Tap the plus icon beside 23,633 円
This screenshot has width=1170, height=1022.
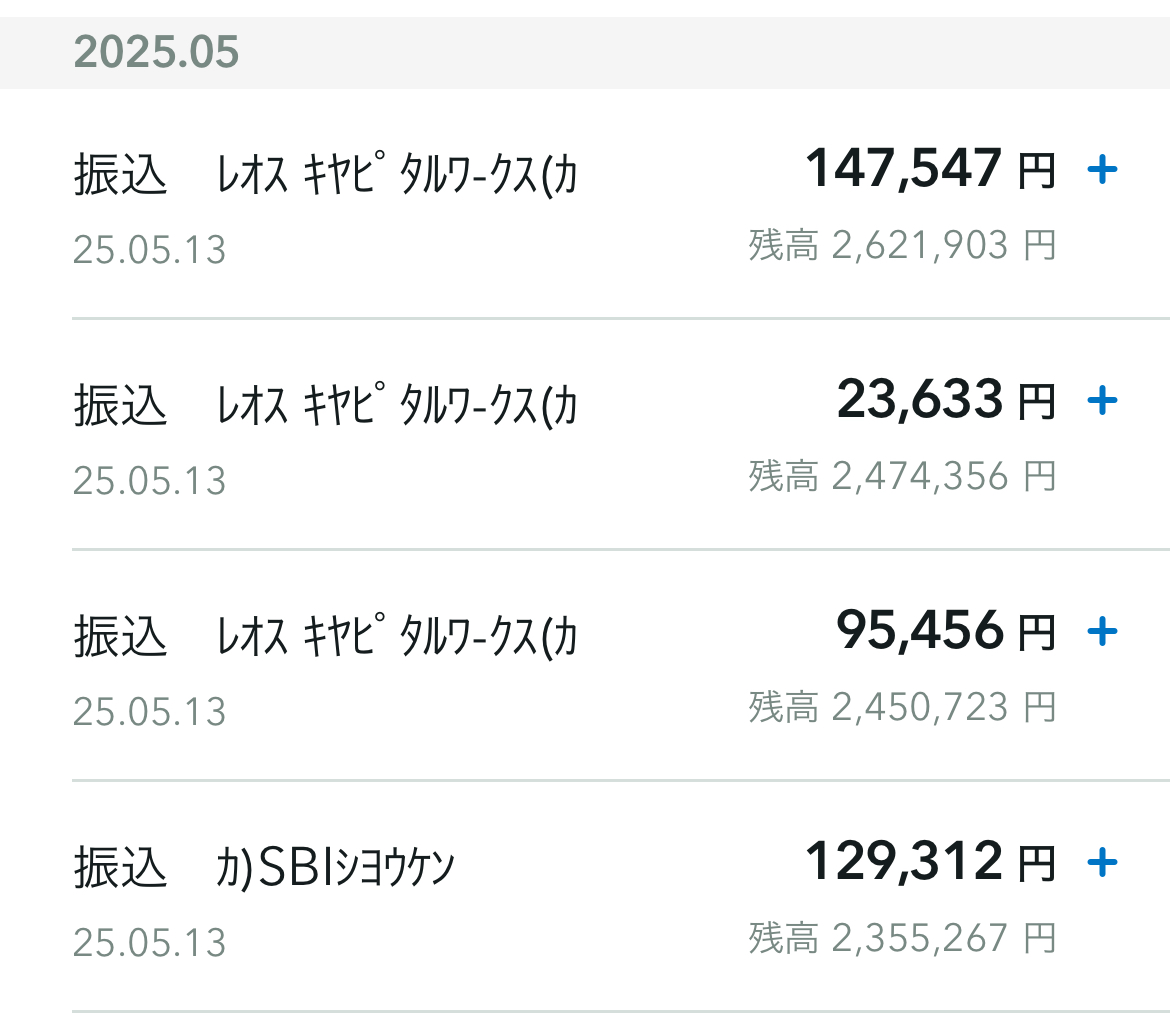1102,401
